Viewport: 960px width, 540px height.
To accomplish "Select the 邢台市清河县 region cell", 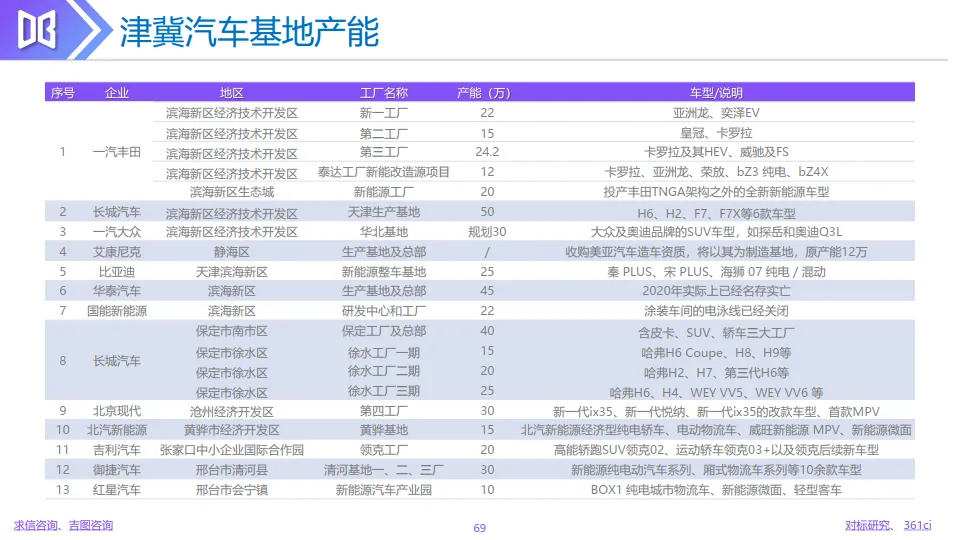I will 231,470.
